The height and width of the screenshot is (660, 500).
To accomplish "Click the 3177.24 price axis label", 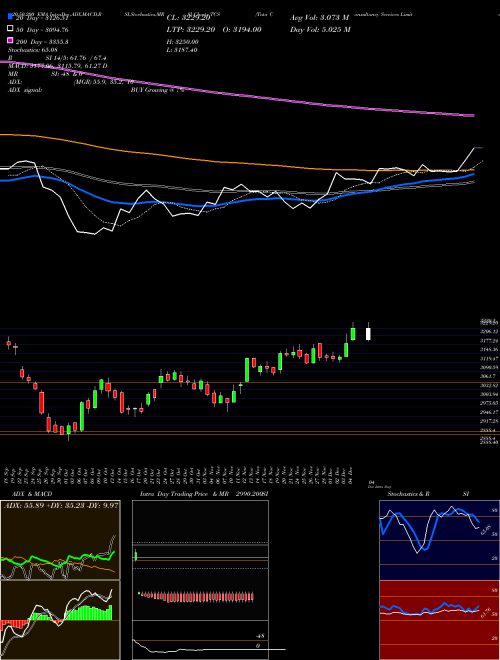I will click(x=490, y=341).
